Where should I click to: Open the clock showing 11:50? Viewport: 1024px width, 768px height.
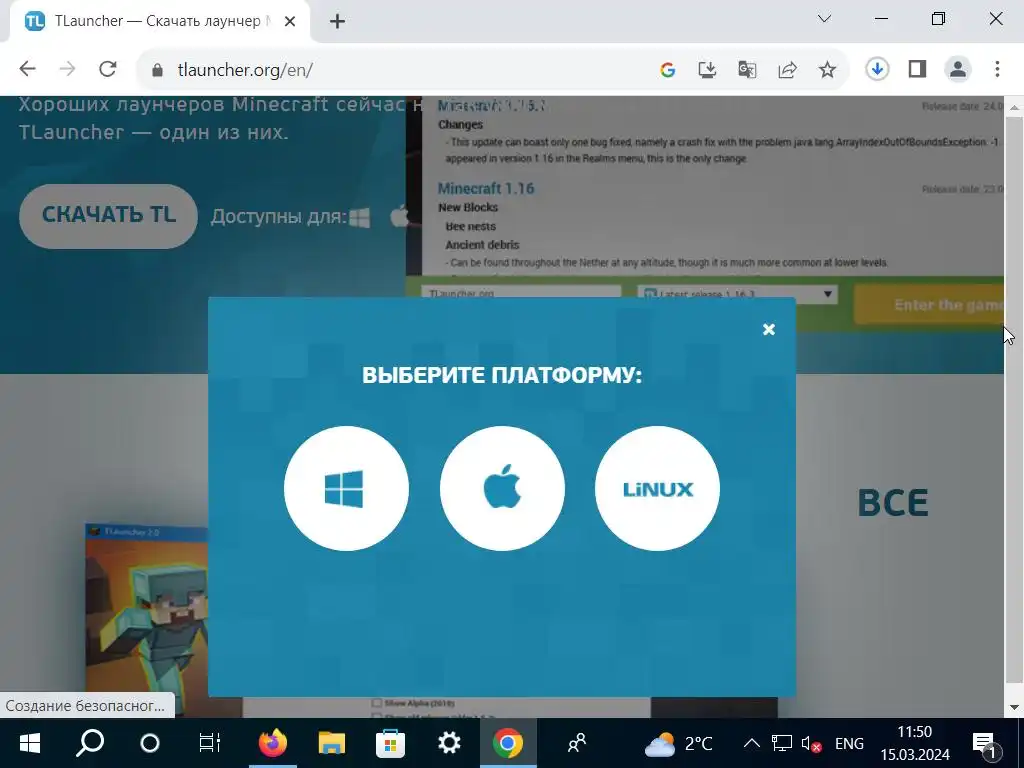[914, 743]
